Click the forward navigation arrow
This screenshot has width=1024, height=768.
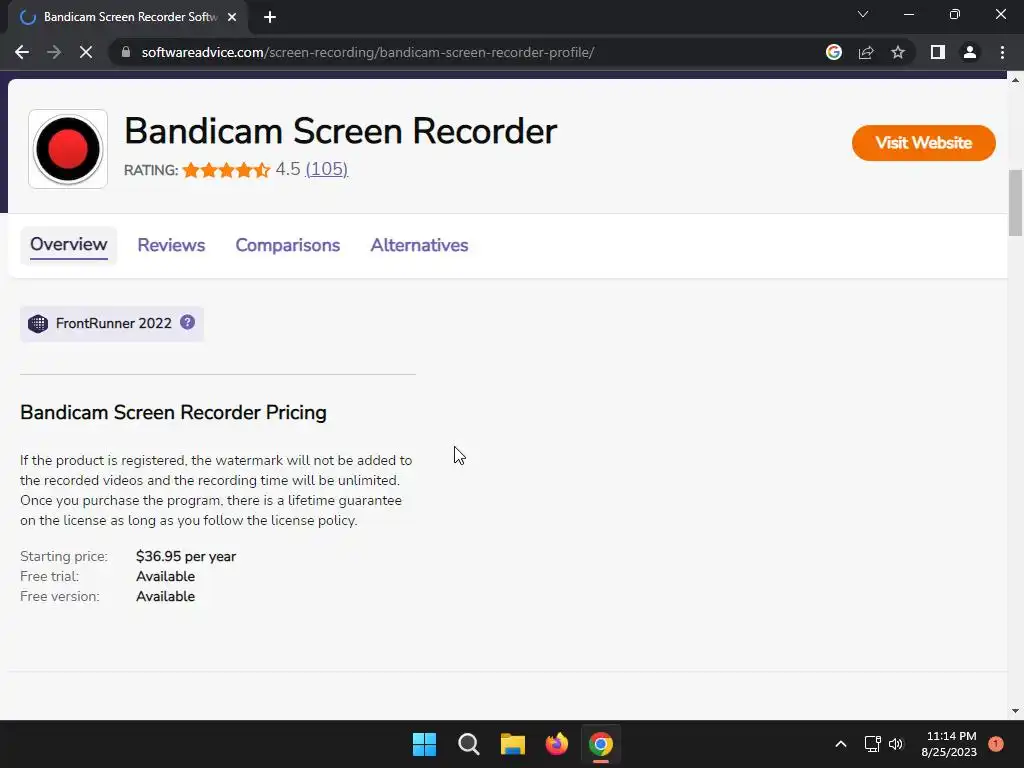tap(54, 52)
